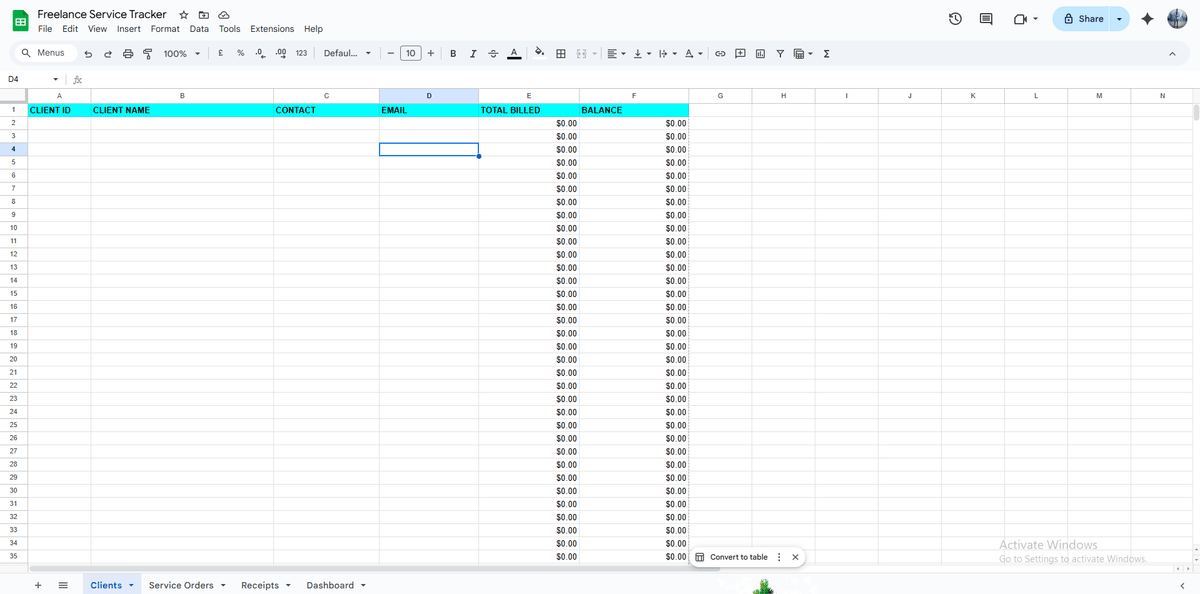Screen dimensions: 1200x594
Task: Toggle italic formatting
Action: pos(473,54)
